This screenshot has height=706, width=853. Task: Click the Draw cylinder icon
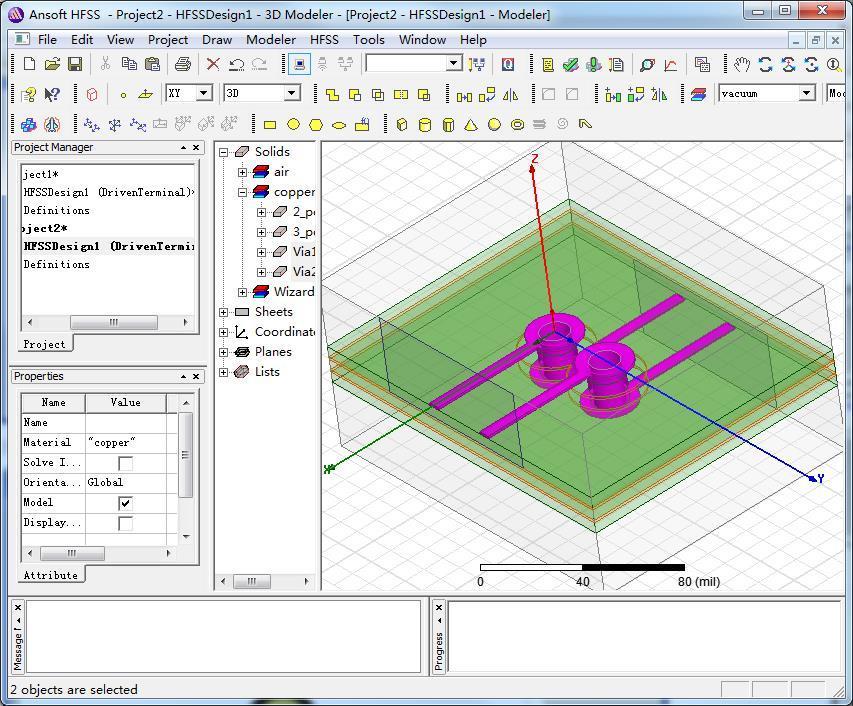point(425,125)
